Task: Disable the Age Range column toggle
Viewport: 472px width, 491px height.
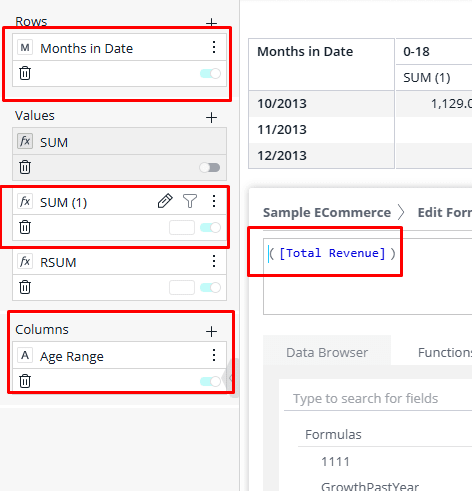Action: [x=210, y=381]
